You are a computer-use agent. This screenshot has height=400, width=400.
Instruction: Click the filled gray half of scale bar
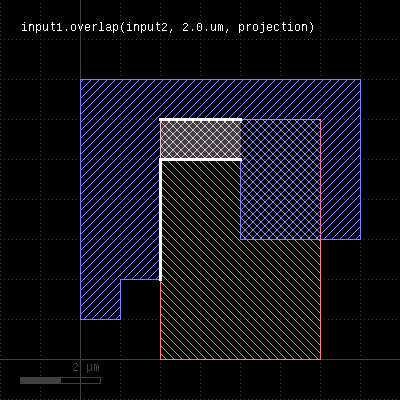pyautogui.click(x=40, y=380)
